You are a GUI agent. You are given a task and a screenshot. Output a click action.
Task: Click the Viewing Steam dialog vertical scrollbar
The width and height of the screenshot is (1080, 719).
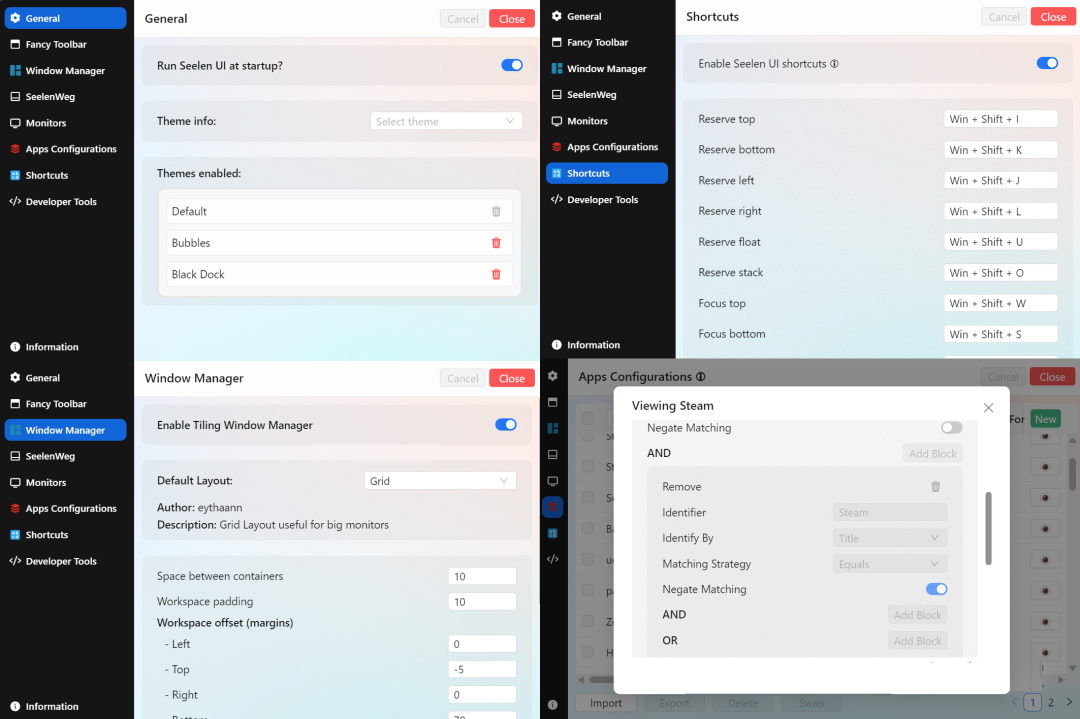click(988, 528)
